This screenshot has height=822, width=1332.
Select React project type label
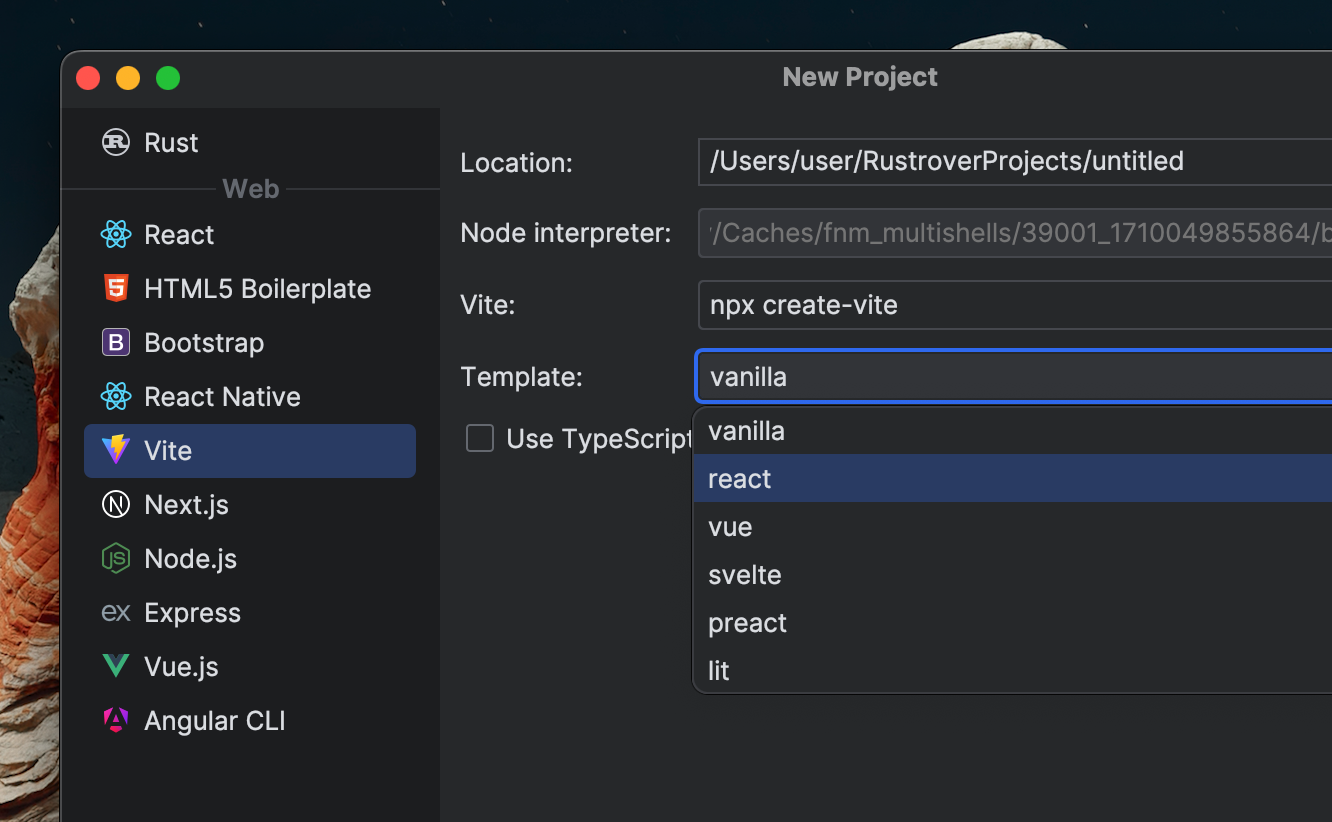coord(179,235)
